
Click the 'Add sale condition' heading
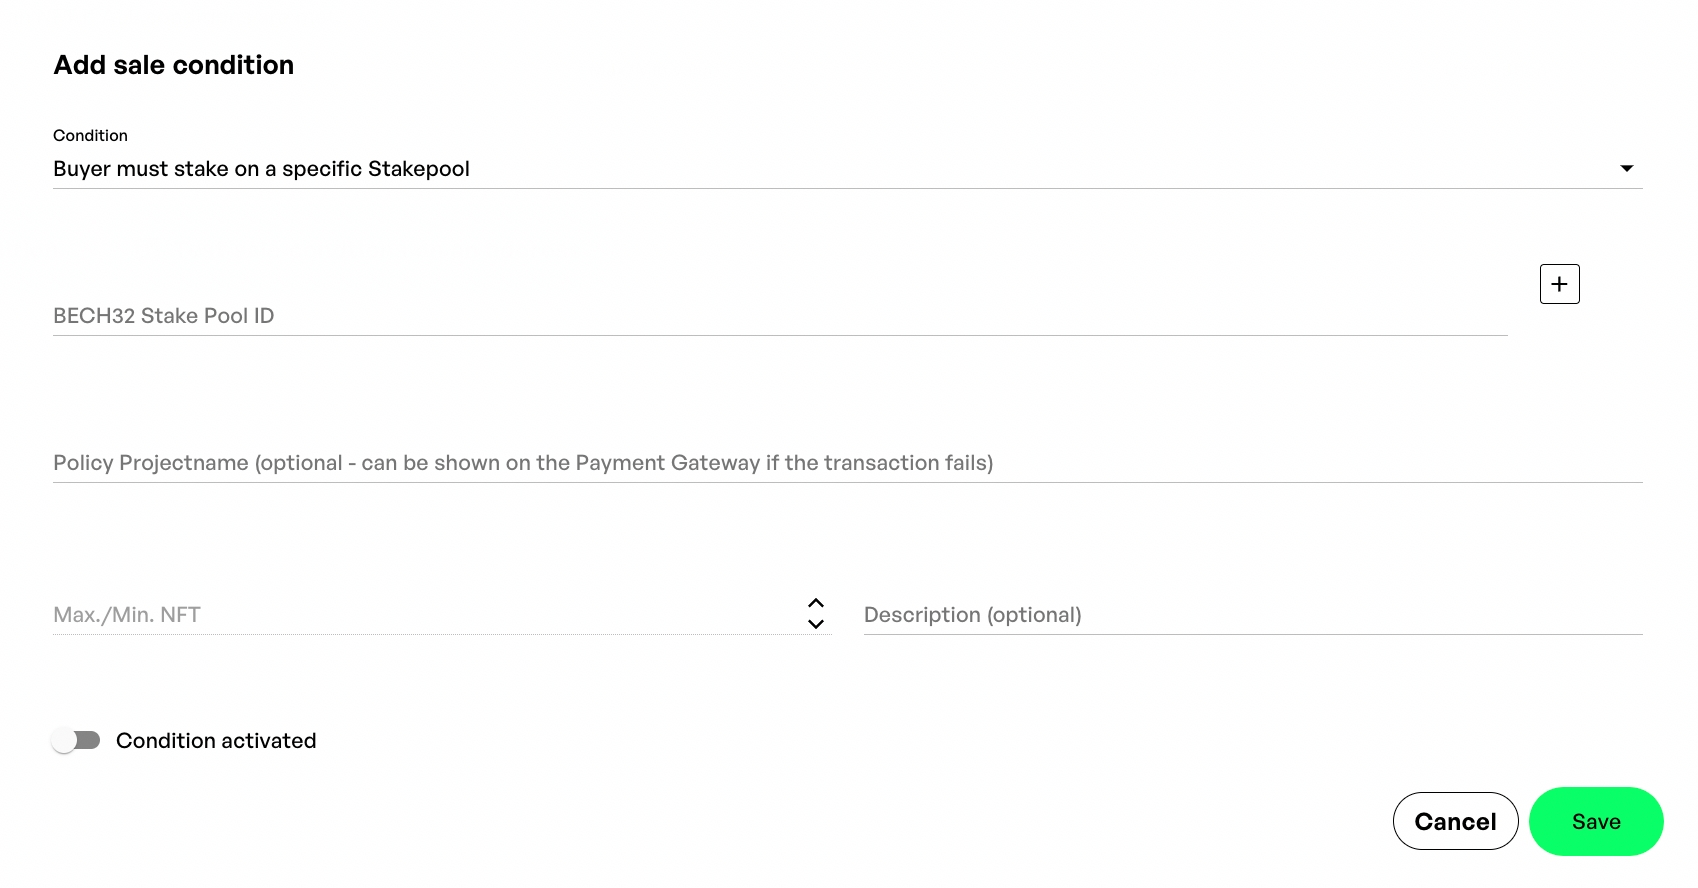174,65
